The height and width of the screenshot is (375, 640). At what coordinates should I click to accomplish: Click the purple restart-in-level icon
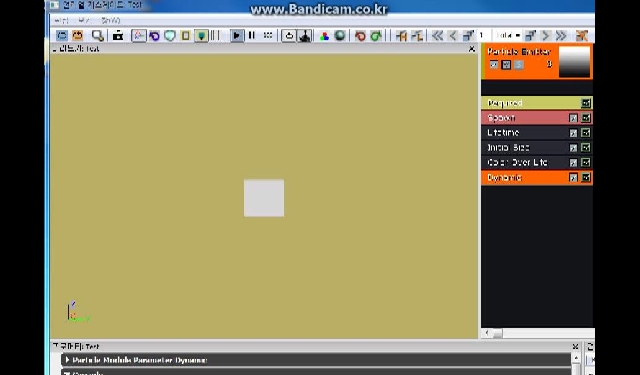pyautogui.click(x=154, y=36)
